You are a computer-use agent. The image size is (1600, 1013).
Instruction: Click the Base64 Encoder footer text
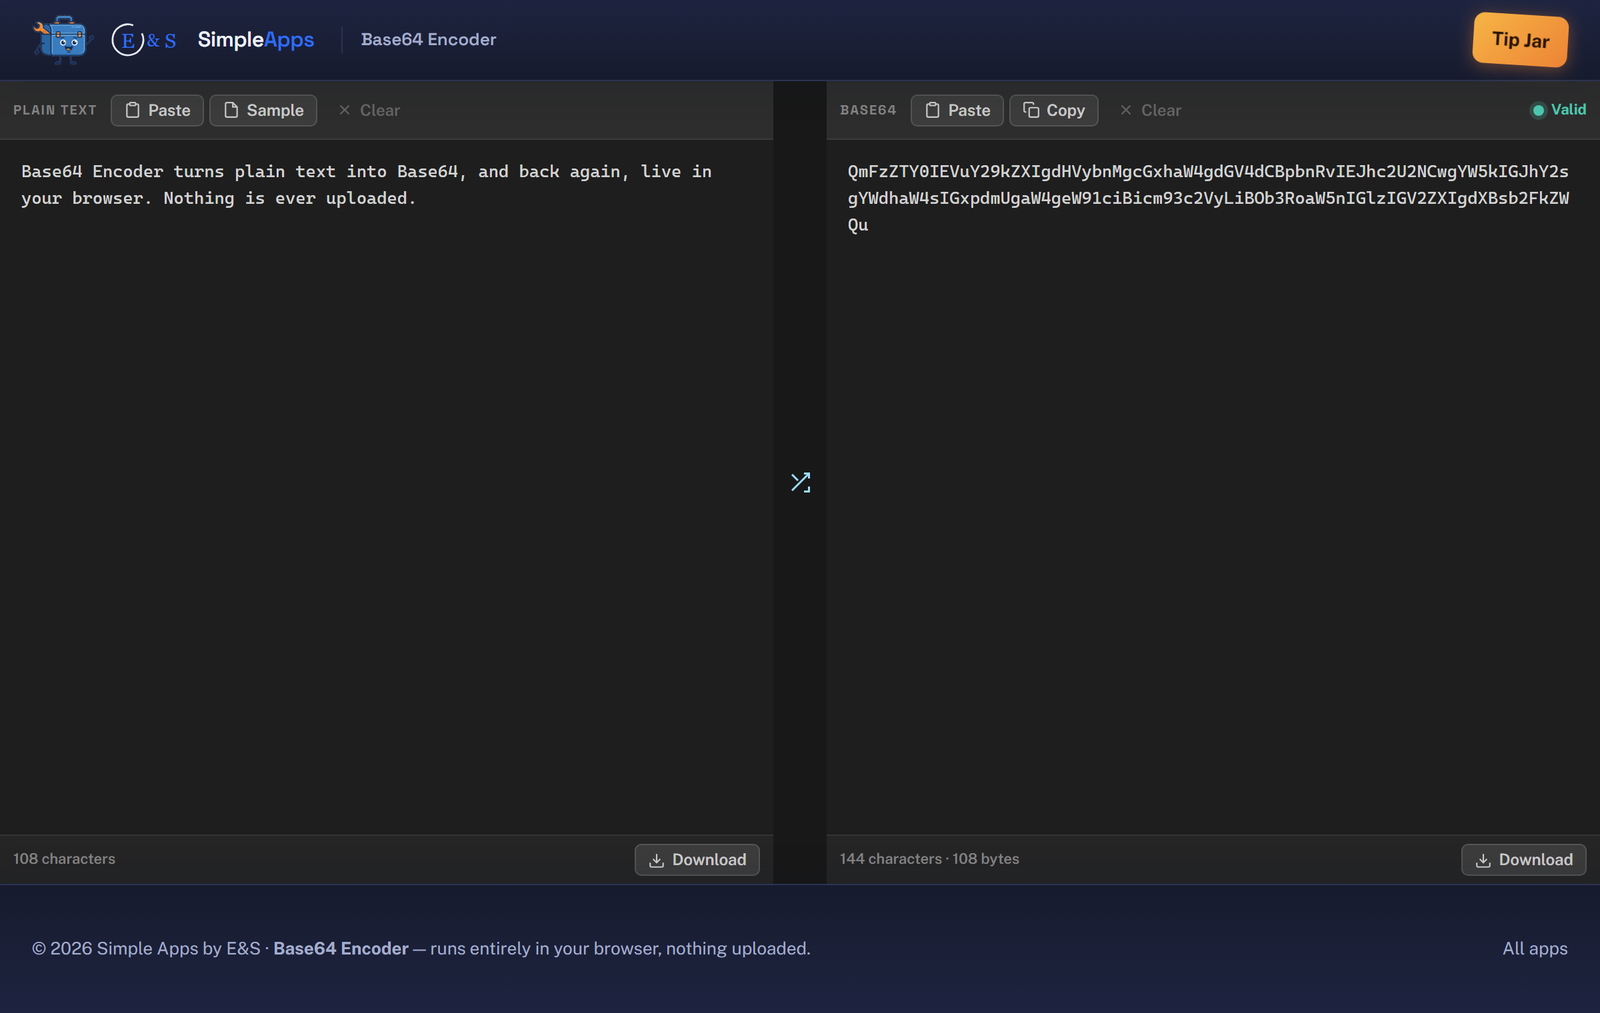pos(341,949)
